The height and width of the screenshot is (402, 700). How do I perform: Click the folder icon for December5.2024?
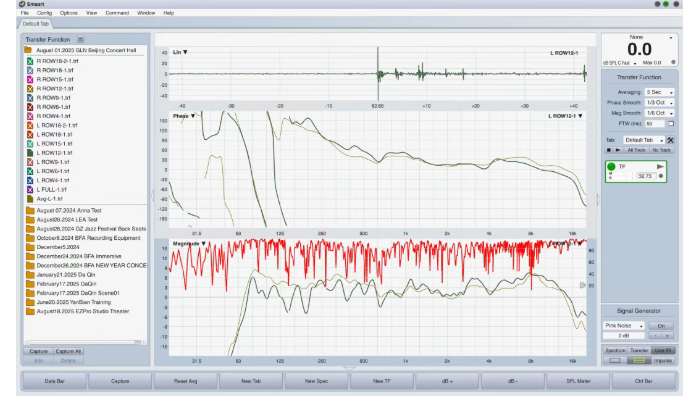30,247
